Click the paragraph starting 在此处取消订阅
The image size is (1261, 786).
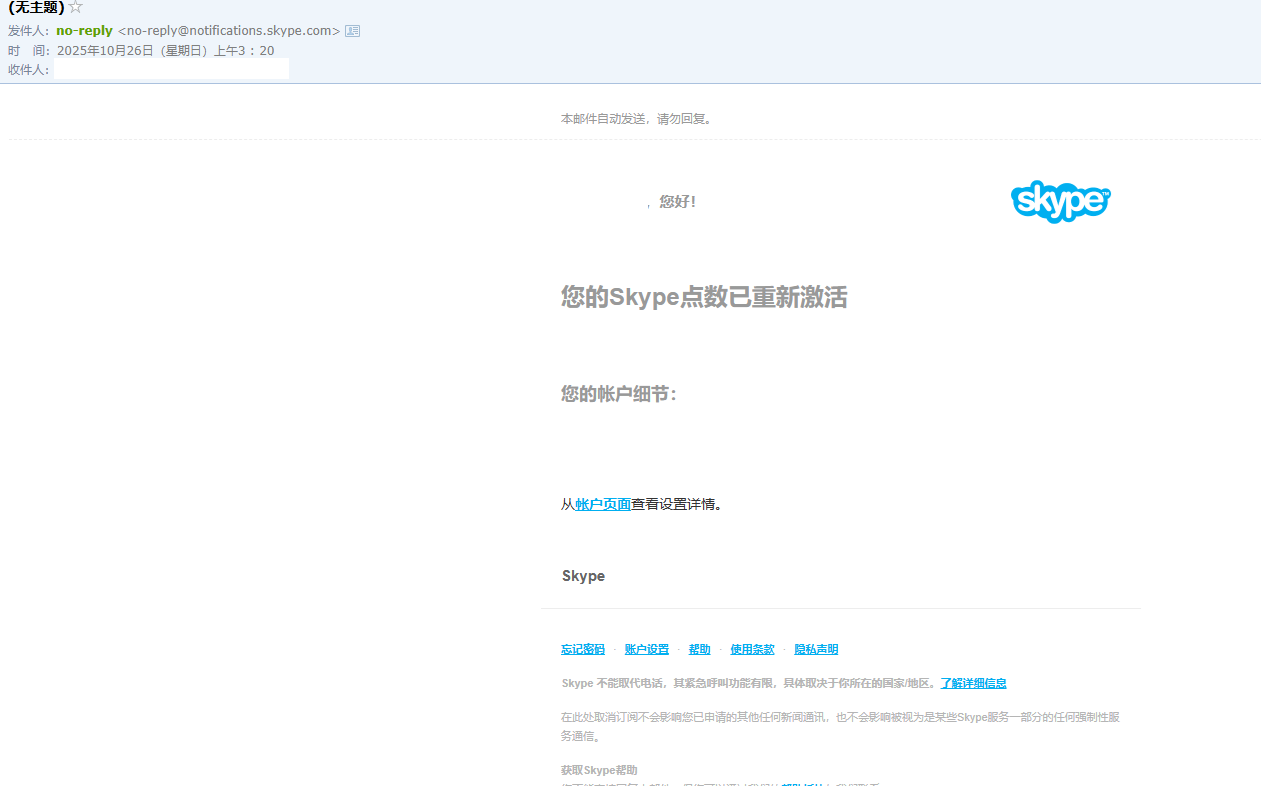tap(840, 727)
